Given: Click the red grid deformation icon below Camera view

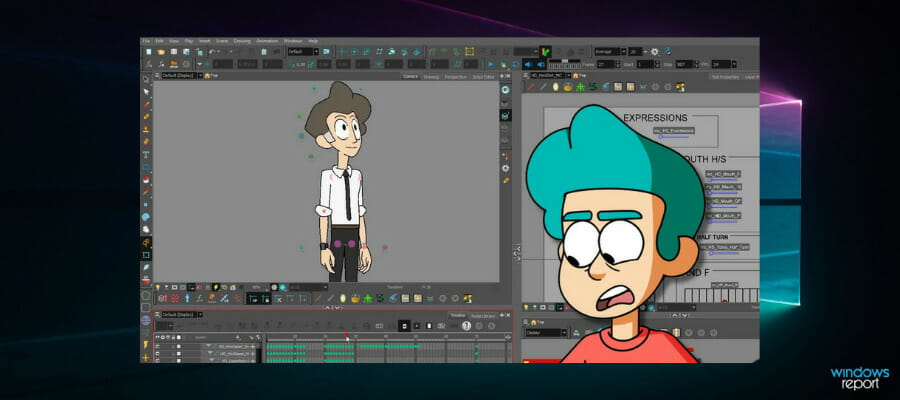Looking at the screenshot, I should [x=175, y=298].
